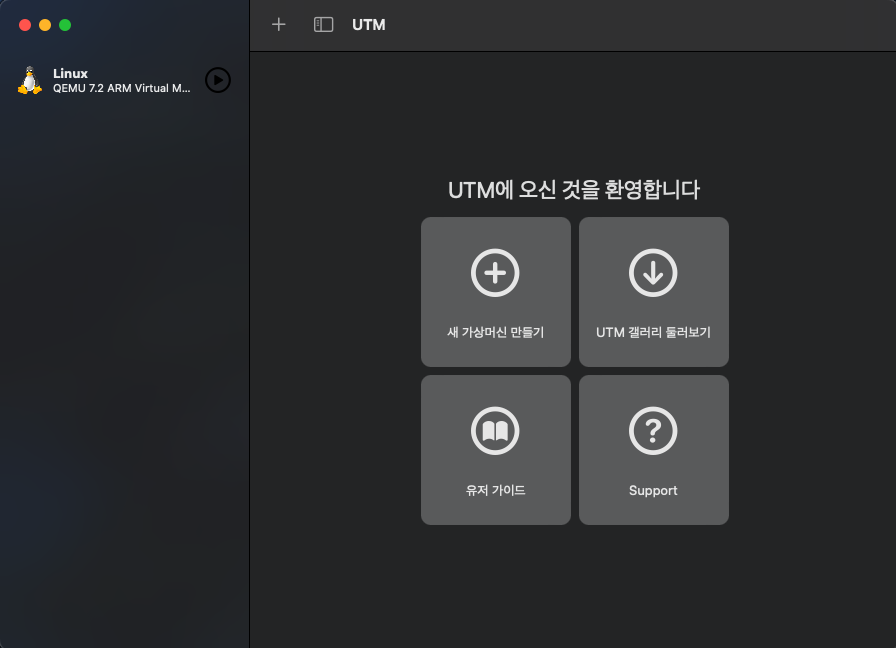Maximize the UTM window with green button
Image resolution: width=896 pixels, height=648 pixels.
point(65,25)
